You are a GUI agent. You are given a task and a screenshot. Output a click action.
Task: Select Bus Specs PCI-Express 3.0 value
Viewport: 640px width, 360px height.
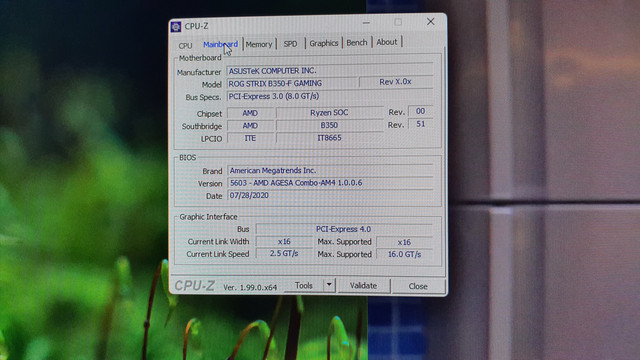[330, 96]
